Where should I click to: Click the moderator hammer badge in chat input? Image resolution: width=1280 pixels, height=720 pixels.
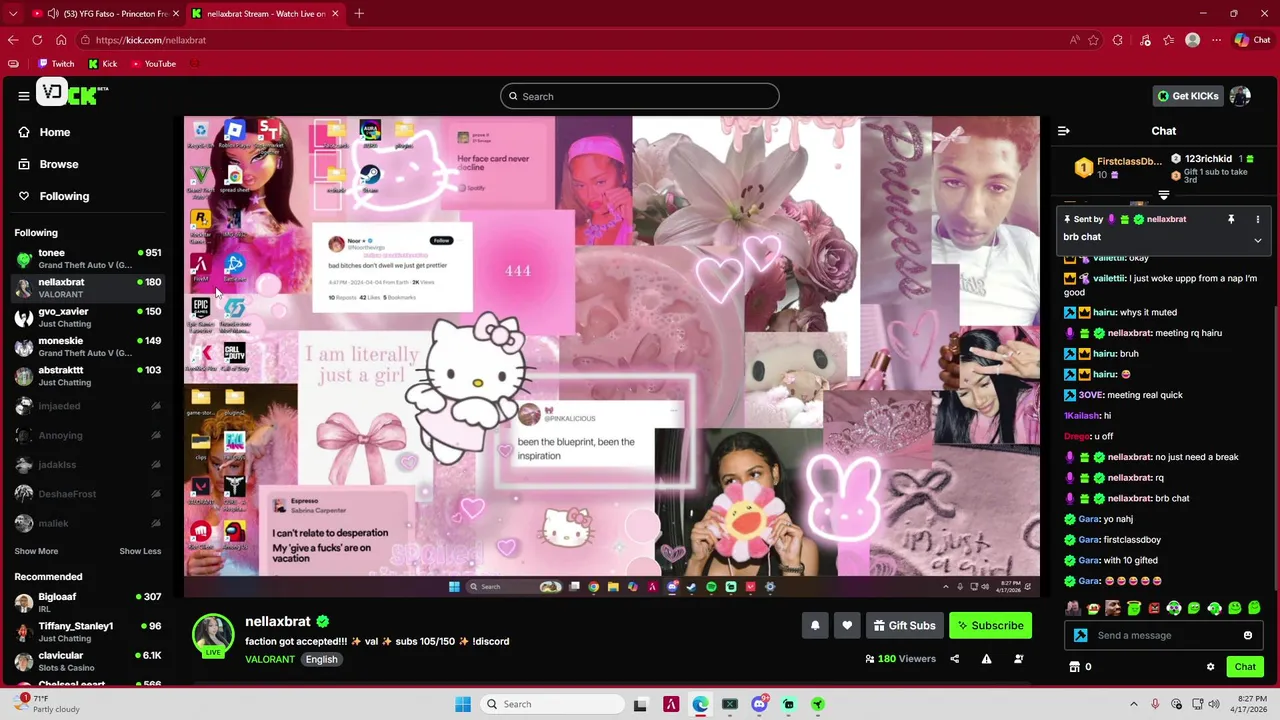point(1080,635)
